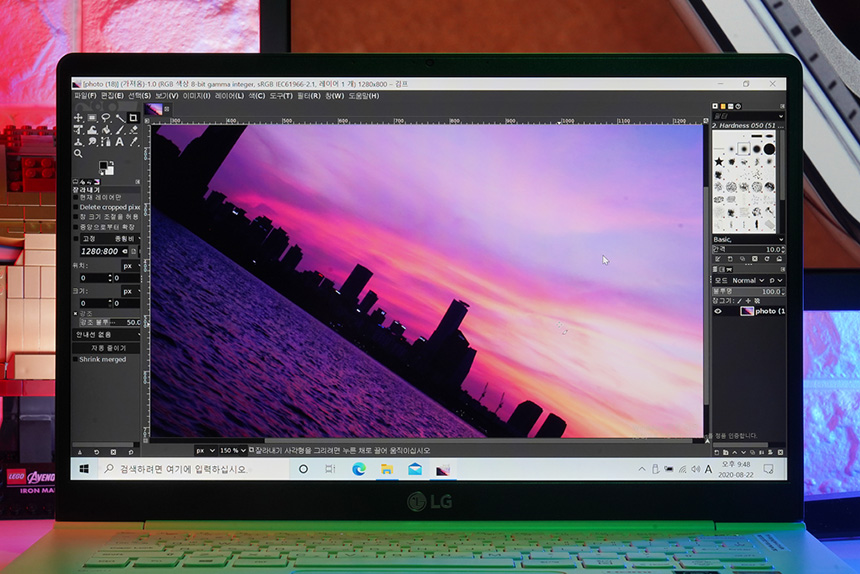Screen dimensions: 860x574
Task: Select the Crop tool
Action: (x=134, y=117)
